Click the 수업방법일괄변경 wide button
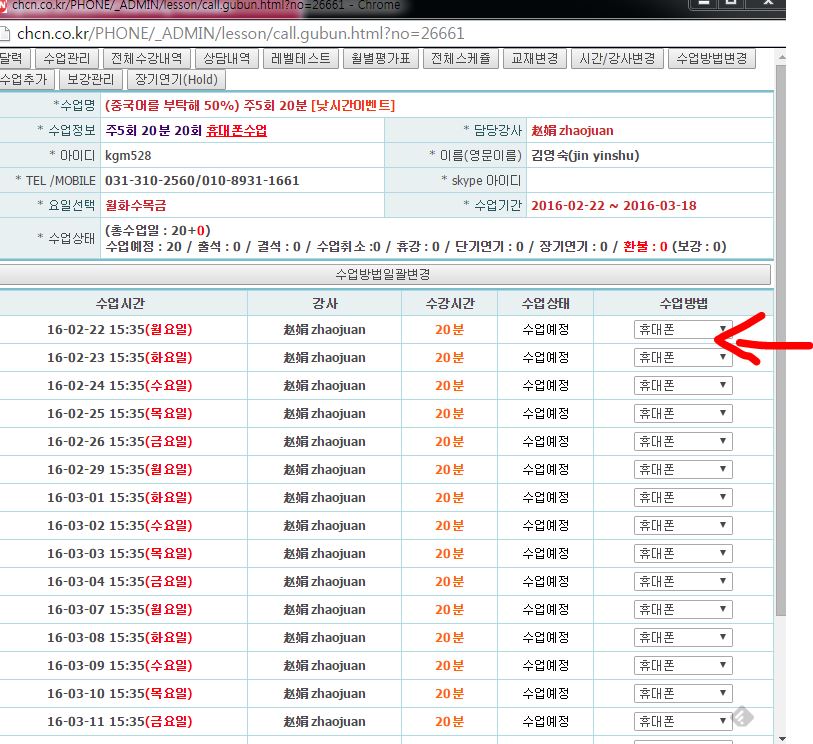The width and height of the screenshot is (813, 744). [x=384, y=275]
